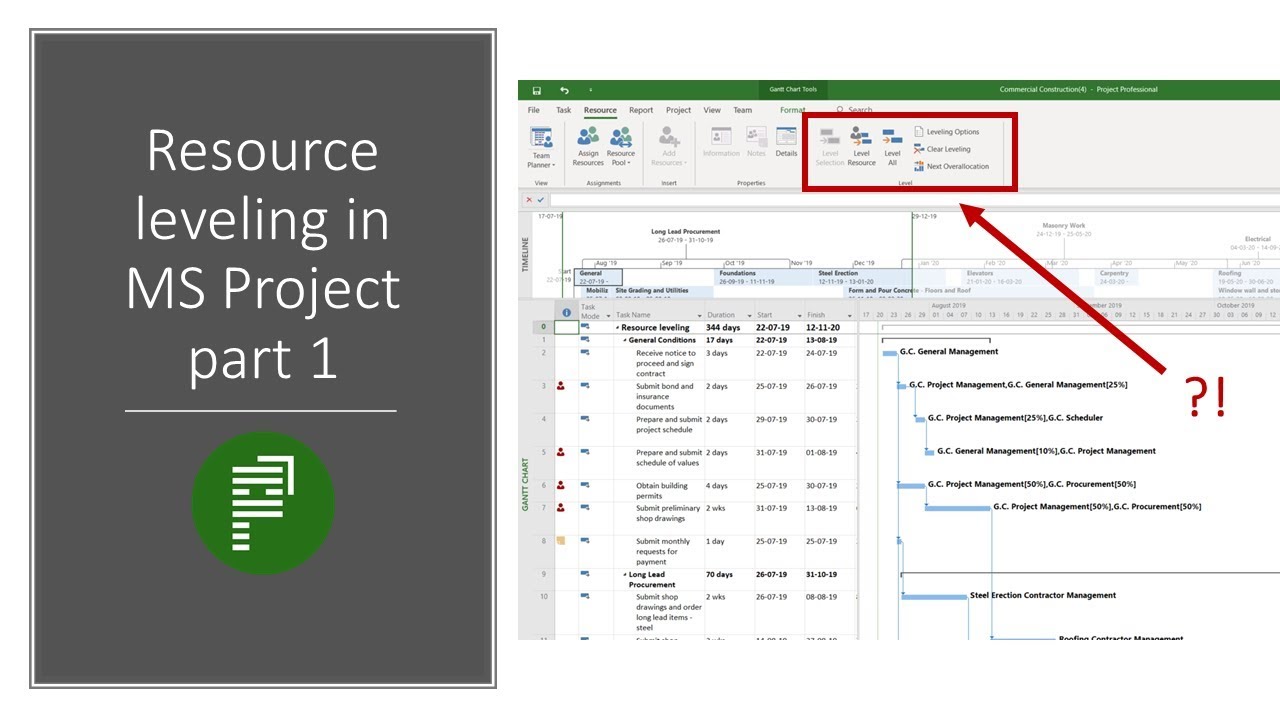Image resolution: width=1280 pixels, height=720 pixels.
Task: Switch to the Team ribbon tab
Action: 742,110
